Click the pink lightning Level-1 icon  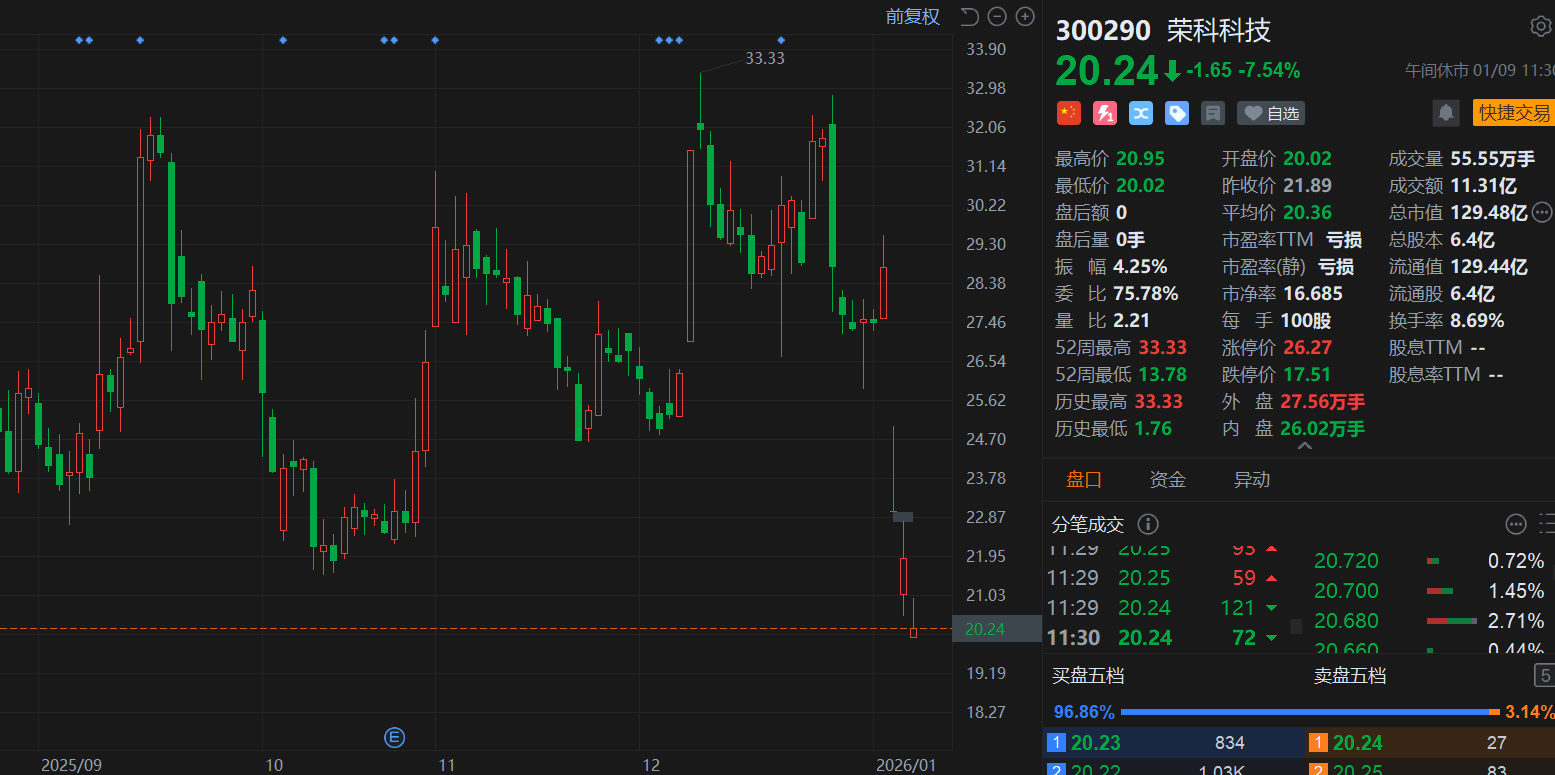point(1105,113)
